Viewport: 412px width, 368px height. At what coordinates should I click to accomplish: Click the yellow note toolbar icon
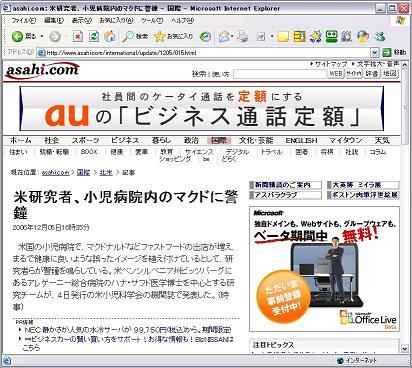pos(283,37)
